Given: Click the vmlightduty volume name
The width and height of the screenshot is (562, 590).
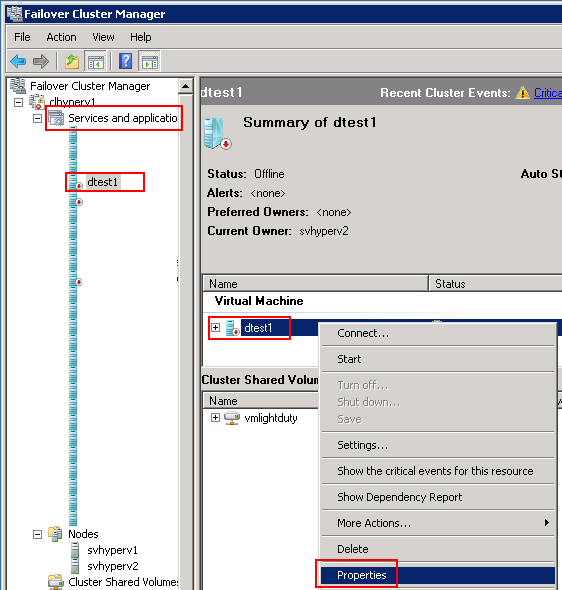Looking at the screenshot, I should point(271,418).
